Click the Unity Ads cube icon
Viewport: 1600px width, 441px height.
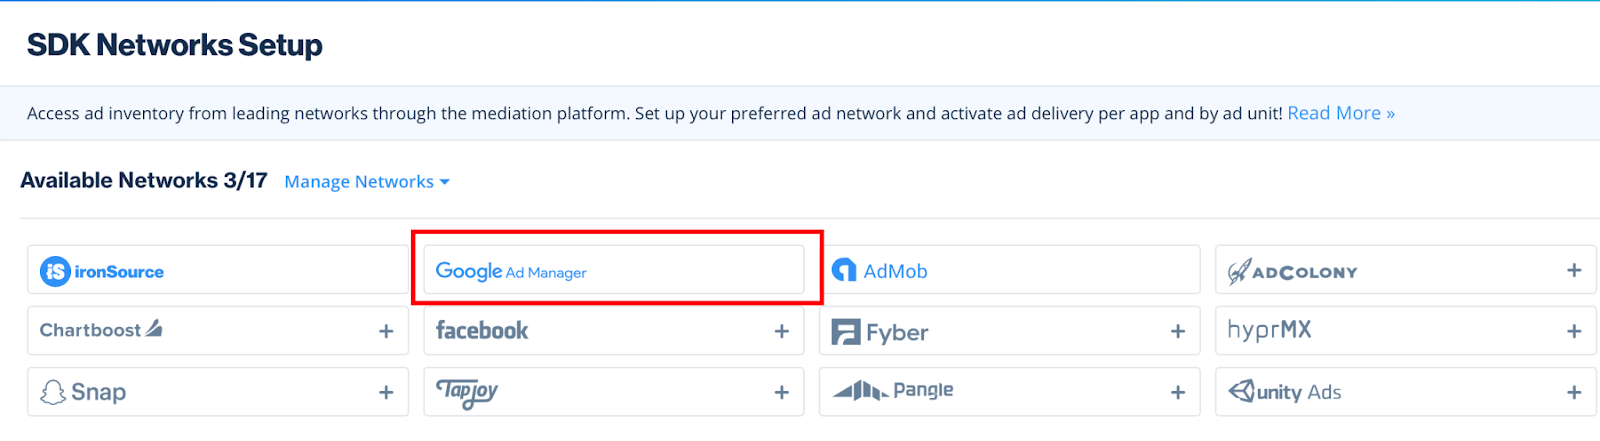pos(1241,391)
